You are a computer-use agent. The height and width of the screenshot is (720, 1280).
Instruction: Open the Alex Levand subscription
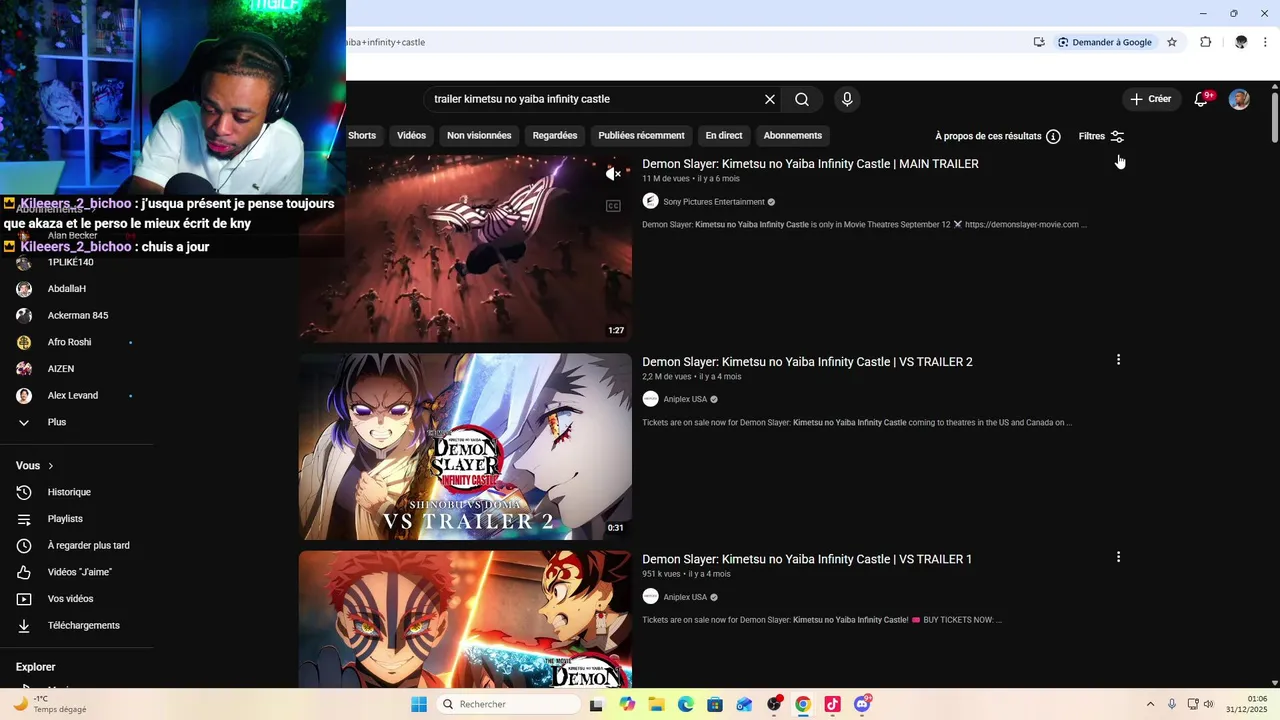76,396
